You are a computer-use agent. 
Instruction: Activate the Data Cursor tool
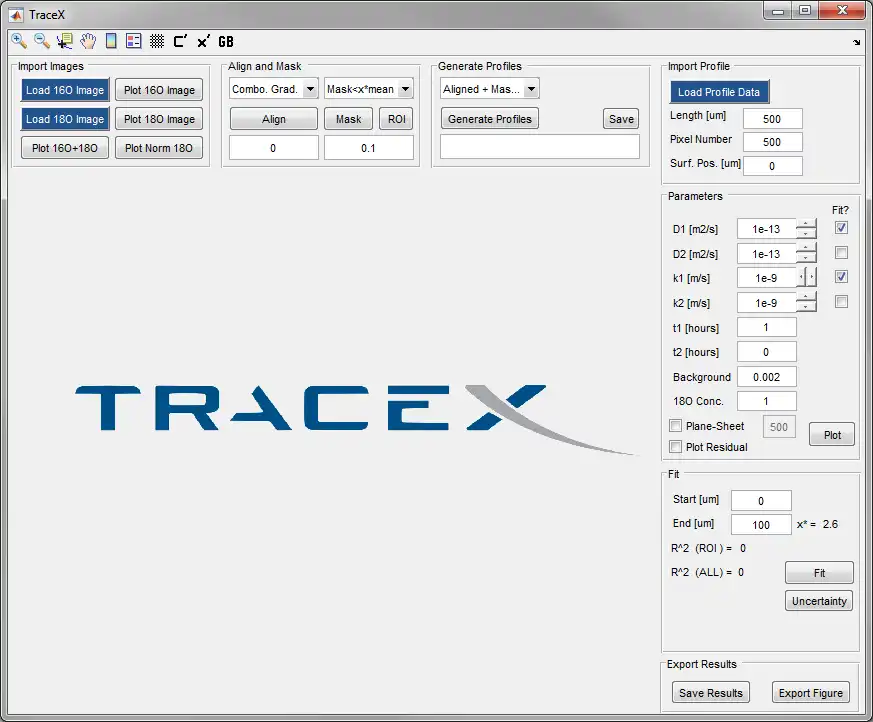[x=65, y=41]
